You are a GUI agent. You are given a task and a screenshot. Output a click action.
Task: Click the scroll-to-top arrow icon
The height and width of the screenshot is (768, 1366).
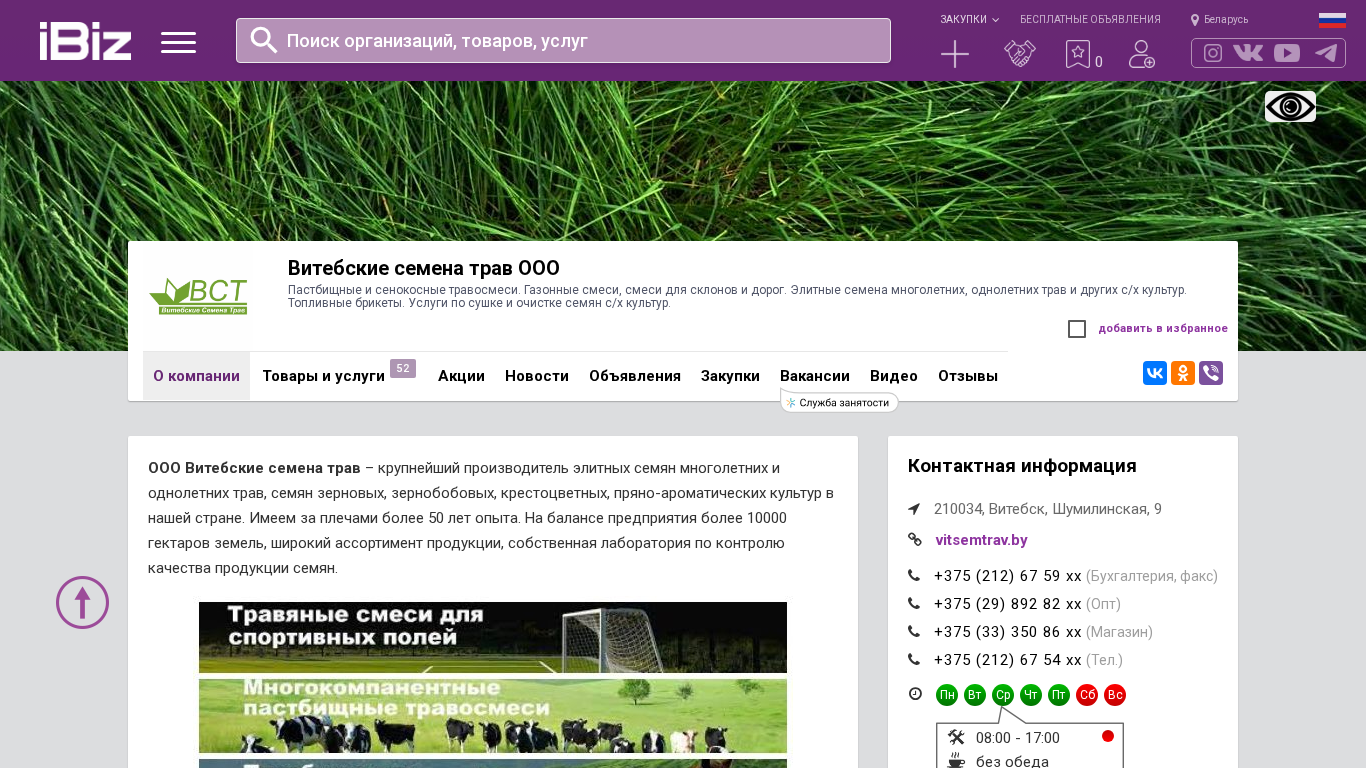coord(82,602)
